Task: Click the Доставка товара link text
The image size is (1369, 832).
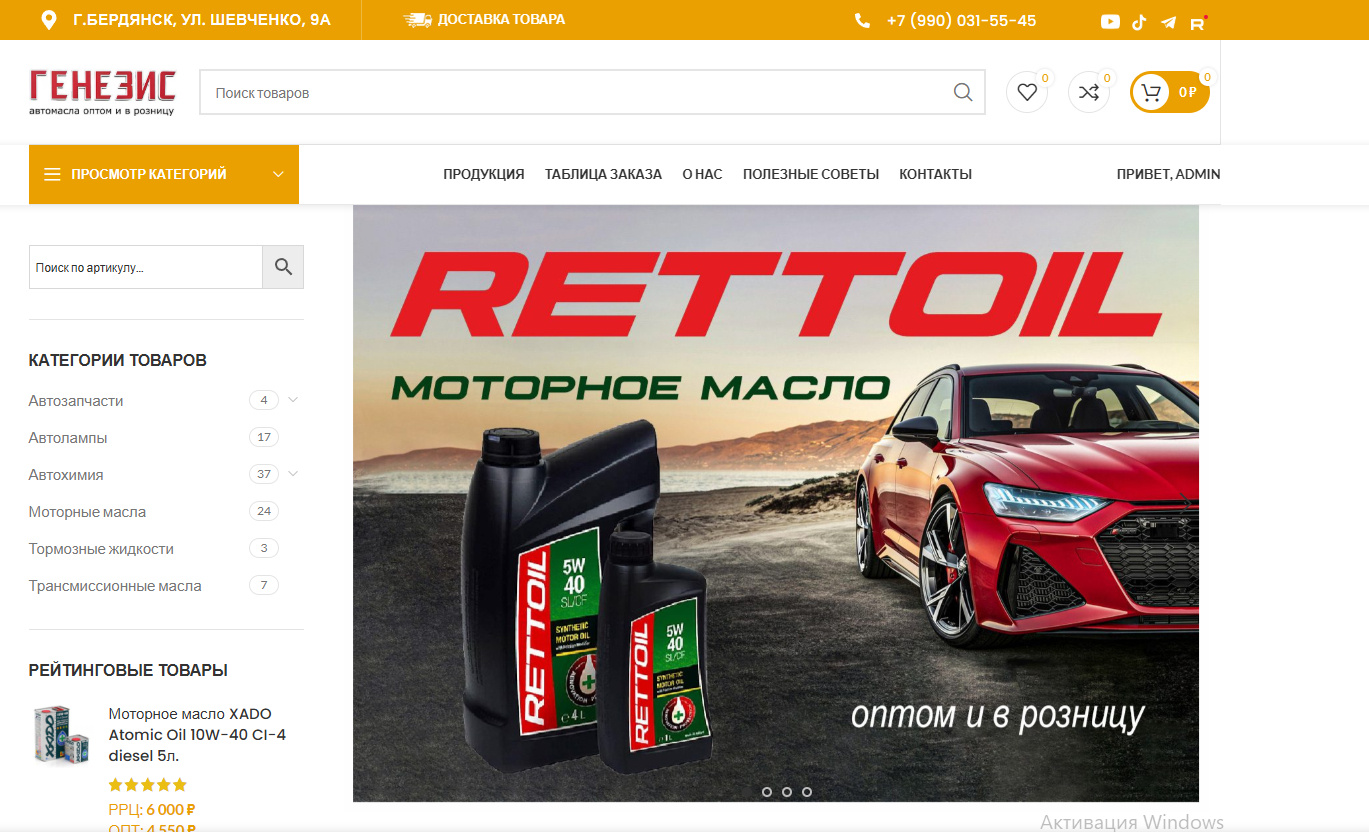Action: coord(501,20)
